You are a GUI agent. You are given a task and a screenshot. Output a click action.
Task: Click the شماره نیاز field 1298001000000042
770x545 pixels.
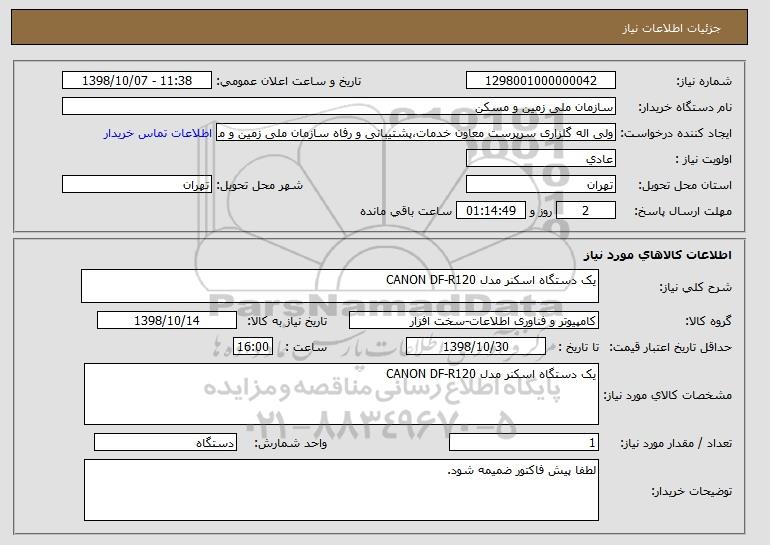click(x=541, y=81)
